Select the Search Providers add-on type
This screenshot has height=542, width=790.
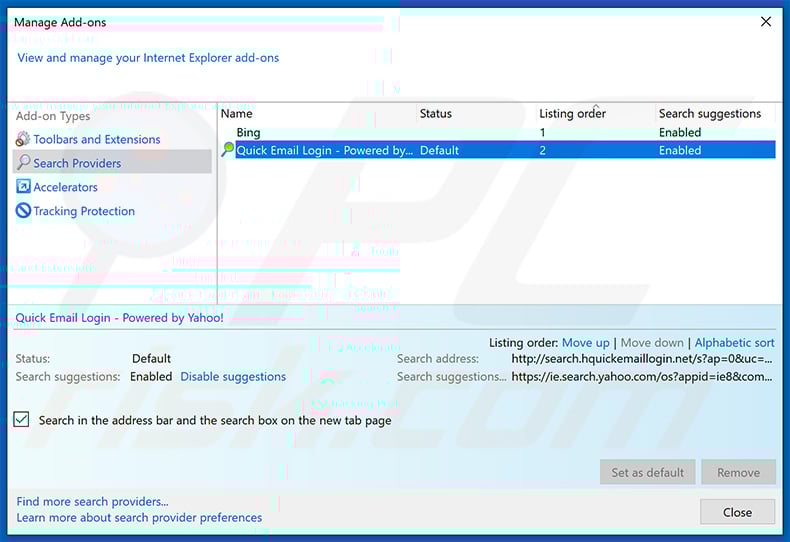[112, 162]
